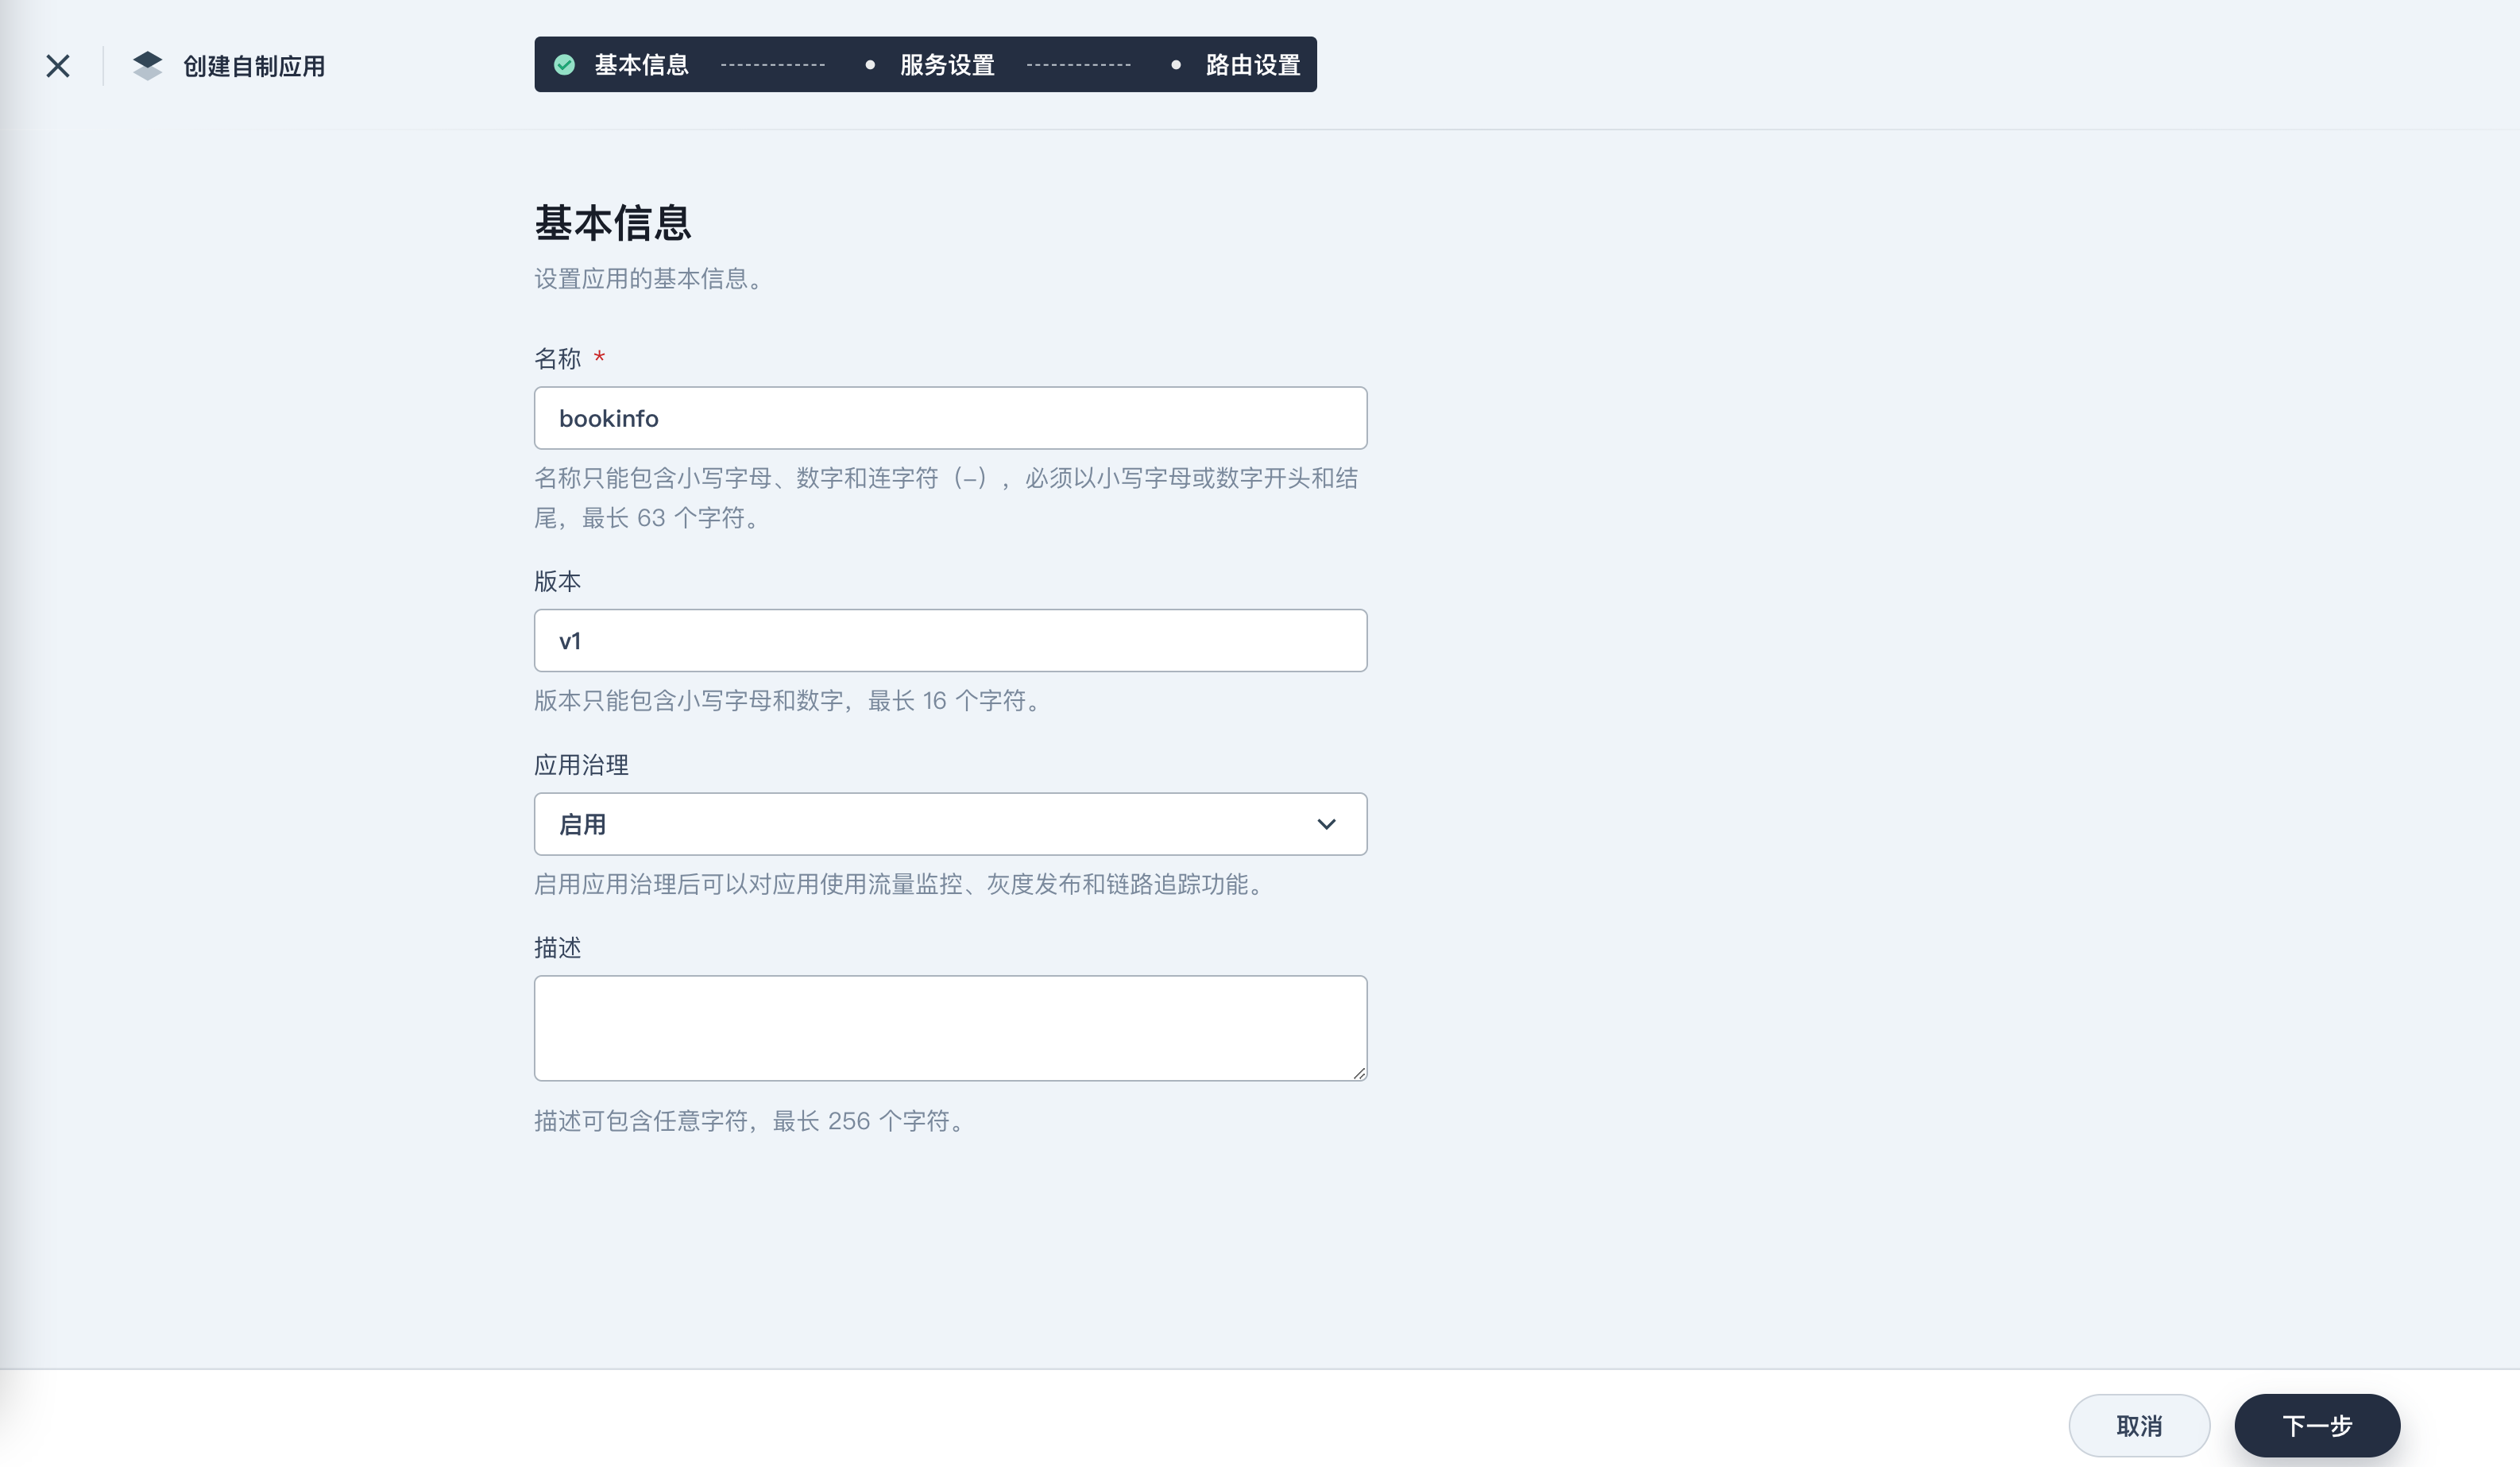Click the layered app icon beside 创建自制应用
2520x1467 pixels.
click(147, 66)
